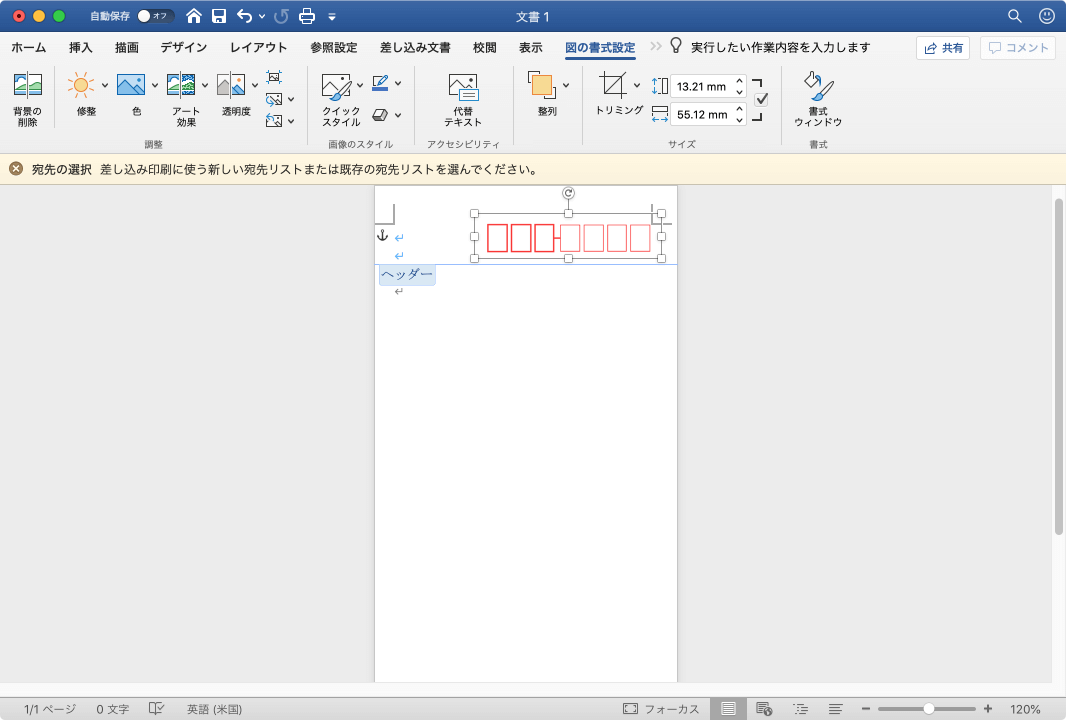Open the Layout (レイアウト) tab
This screenshot has height=720, width=1066.
(258, 48)
